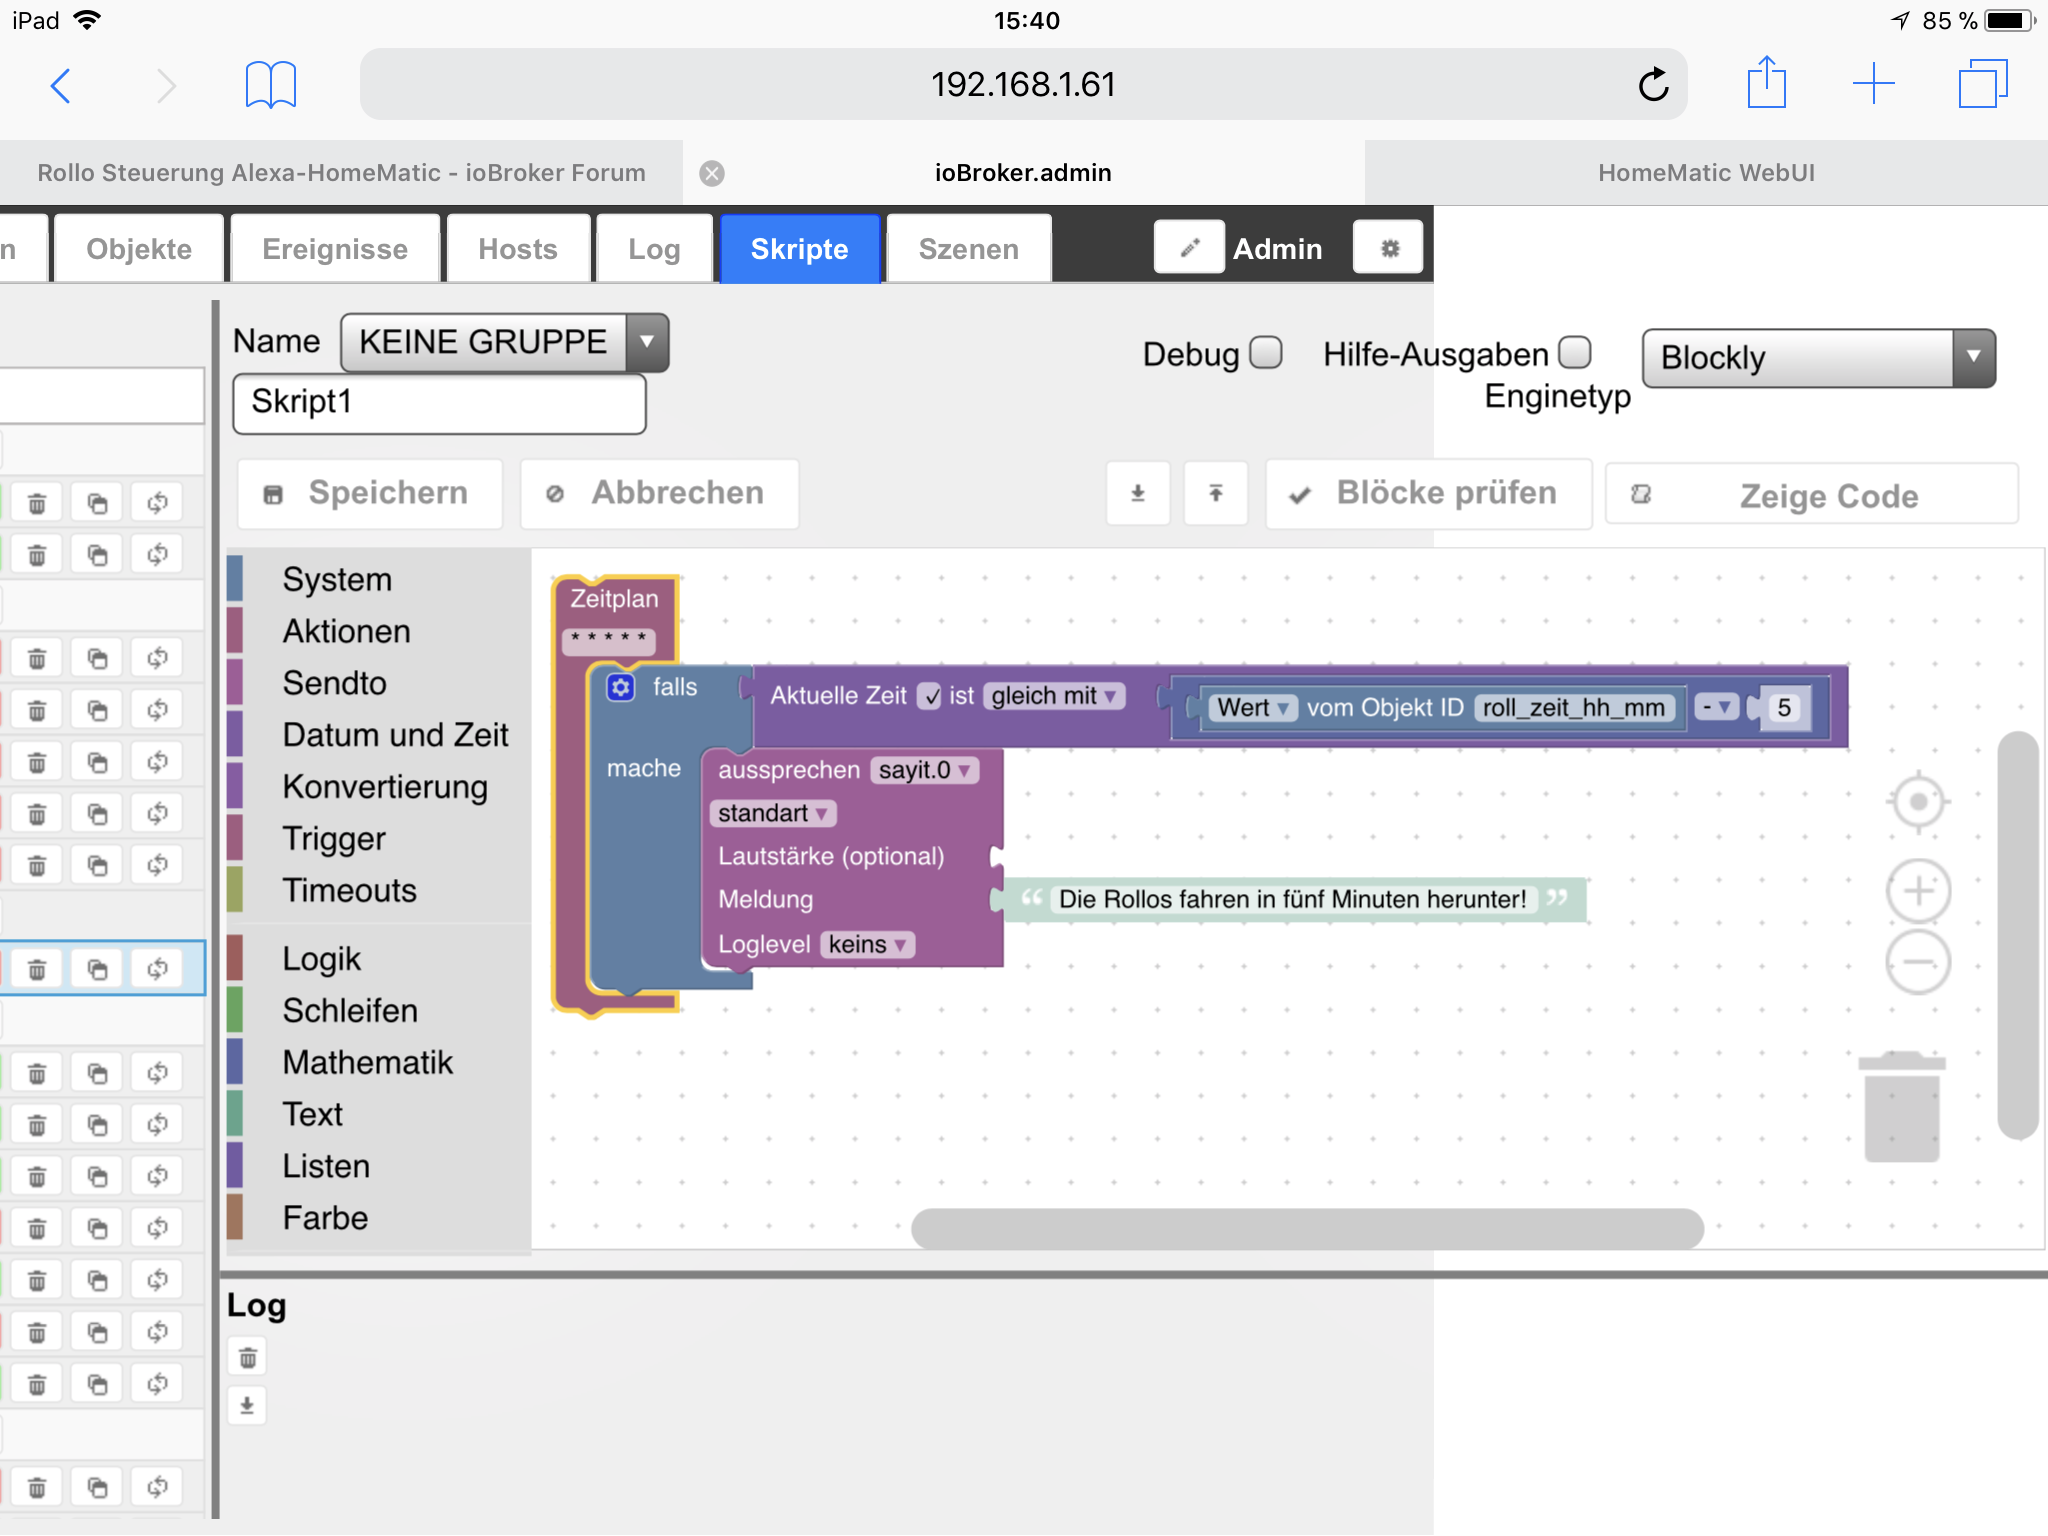This screenshot has width=2048, height=1536.
Task: Click the Blockly zoom-in plus icon
Action: 1917,890
